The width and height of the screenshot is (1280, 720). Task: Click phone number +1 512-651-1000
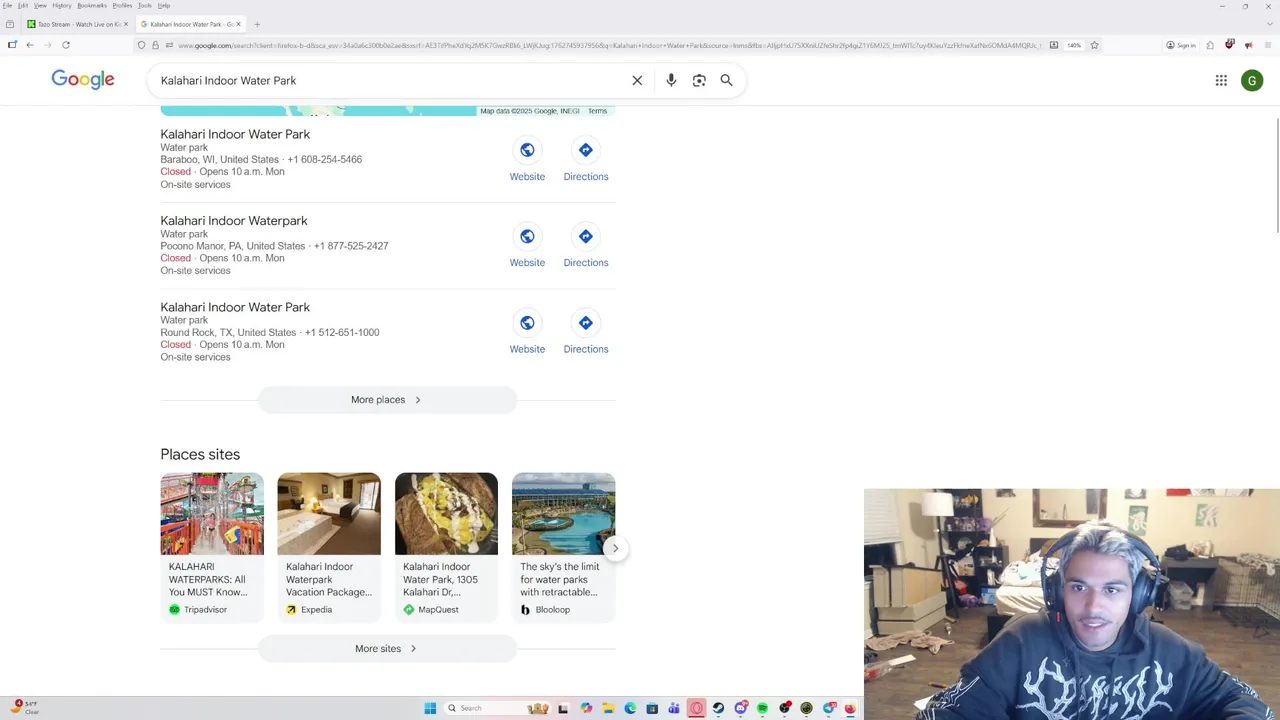342,333
